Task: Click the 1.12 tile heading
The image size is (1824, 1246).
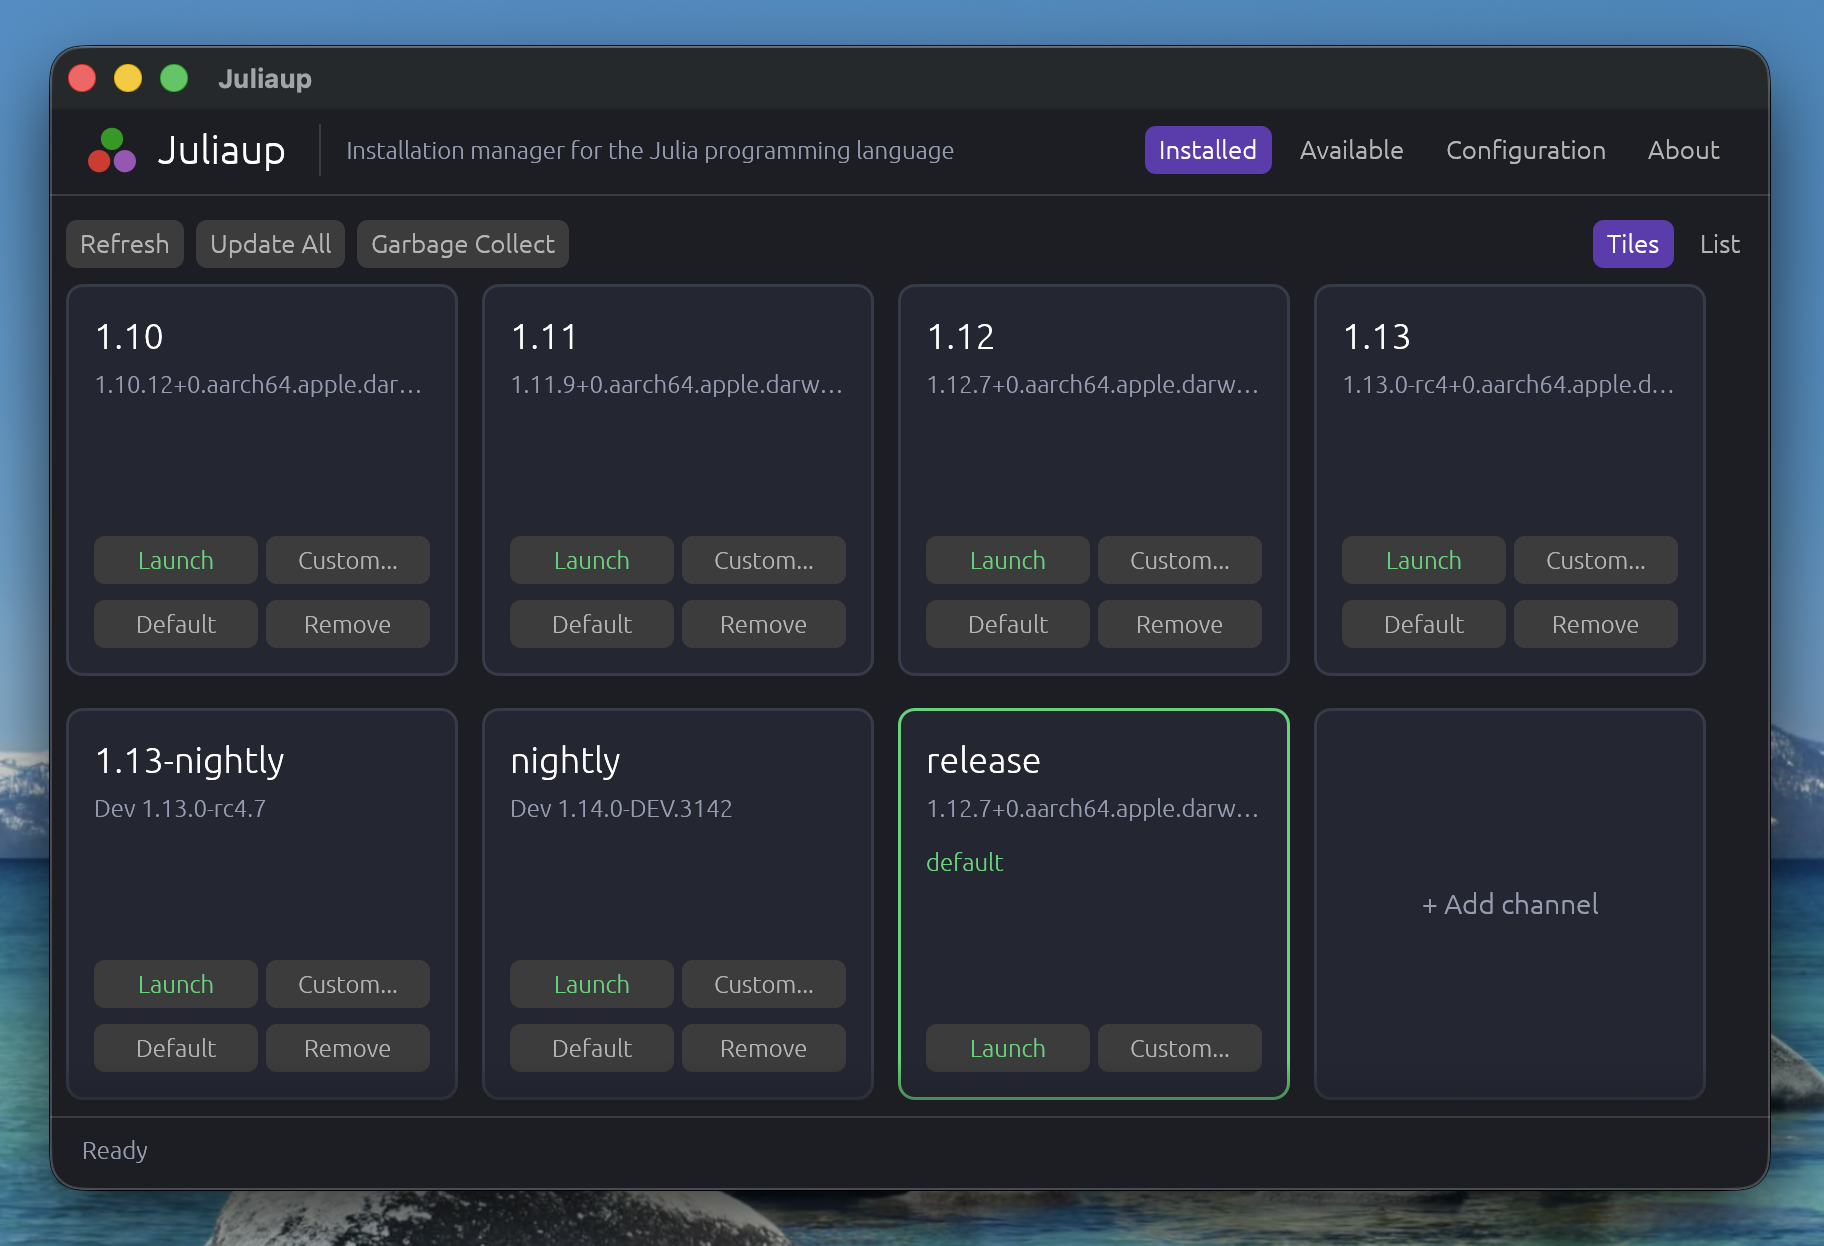Action: [x=961, y=337]
